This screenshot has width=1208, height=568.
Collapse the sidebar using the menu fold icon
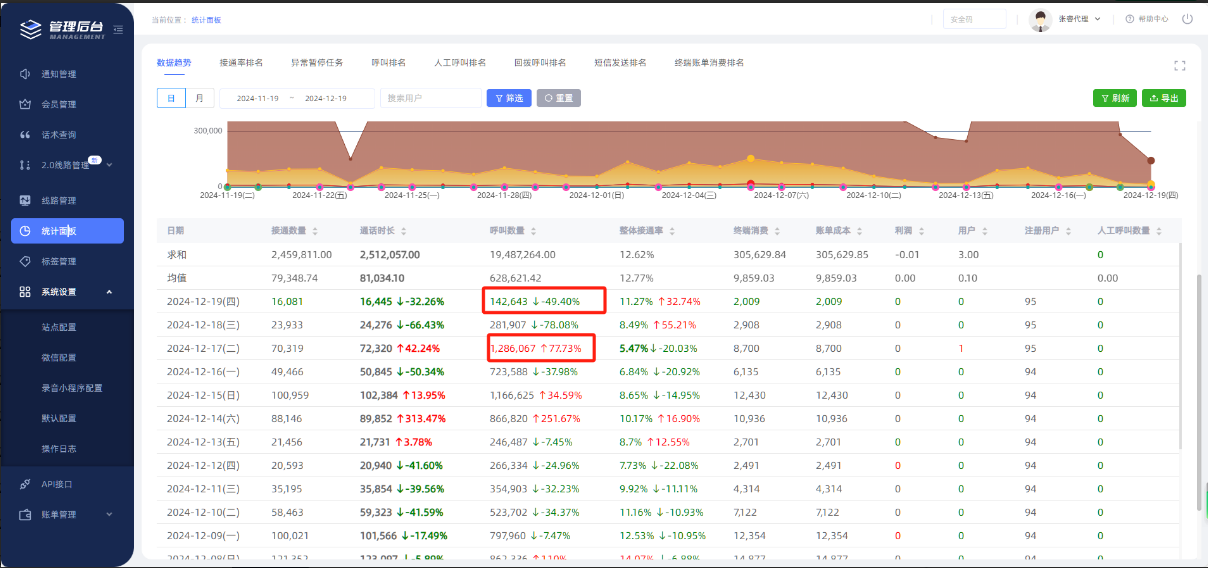[x=118, y=30]
